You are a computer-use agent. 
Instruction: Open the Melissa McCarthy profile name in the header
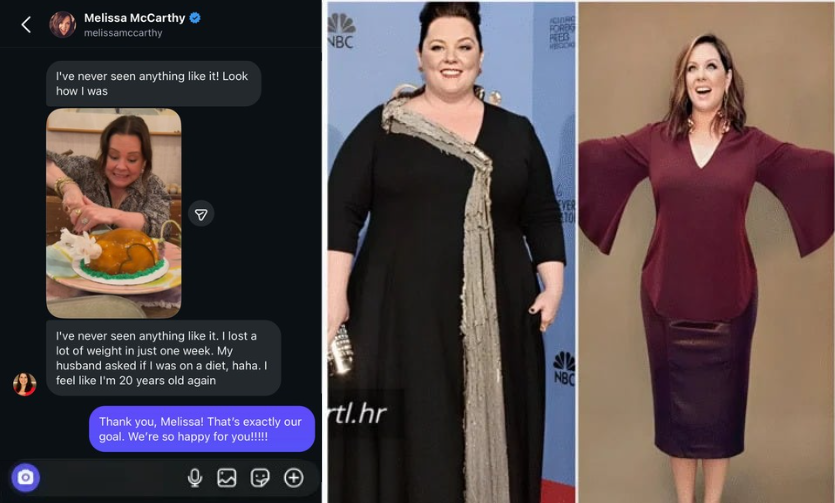134,18
